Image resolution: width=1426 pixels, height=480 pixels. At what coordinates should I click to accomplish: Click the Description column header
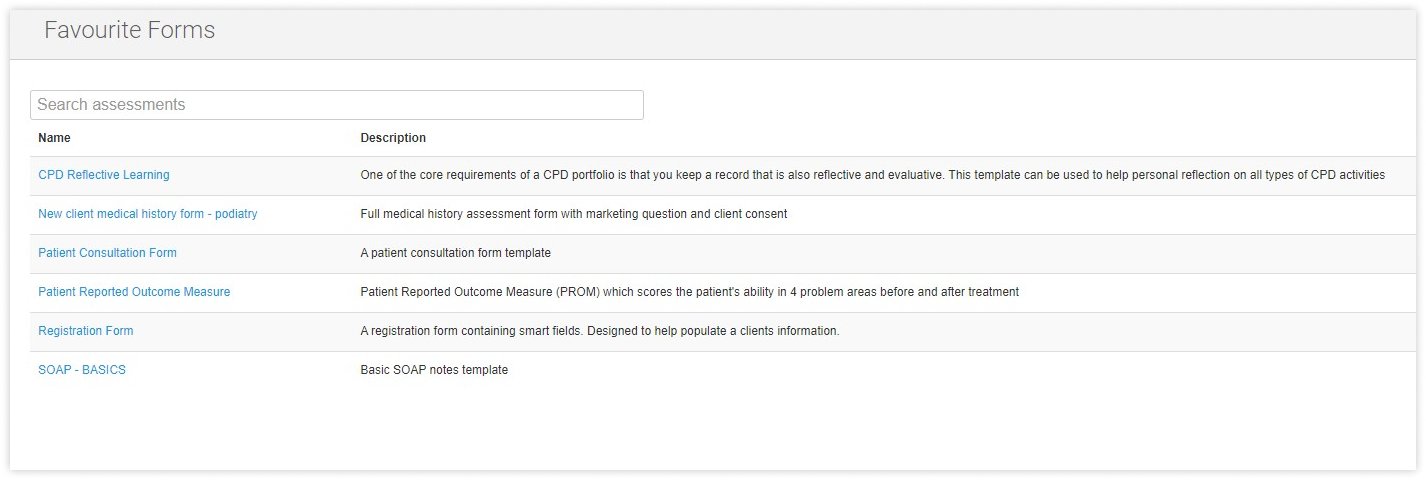393,138
